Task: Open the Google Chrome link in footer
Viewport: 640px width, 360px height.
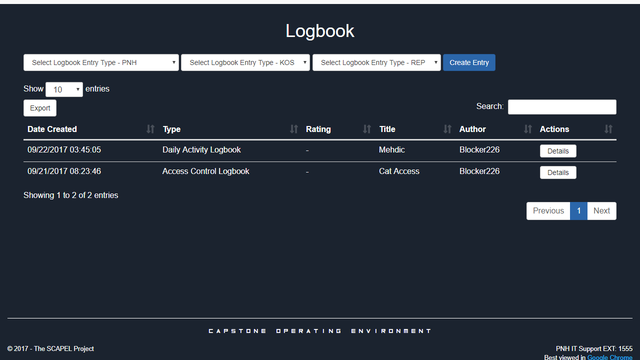Action: click(x=610, y=357)
